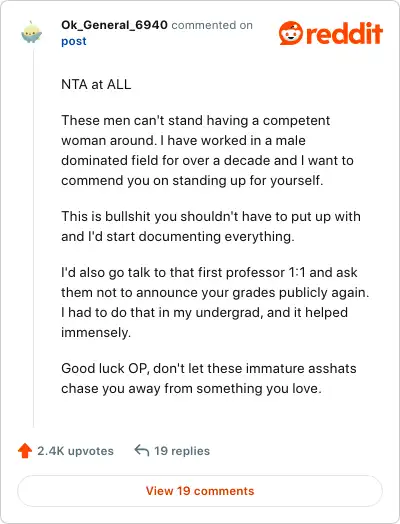Click the 2.4K upvotes label
400x524 pixels.
(x=75, y=451)
